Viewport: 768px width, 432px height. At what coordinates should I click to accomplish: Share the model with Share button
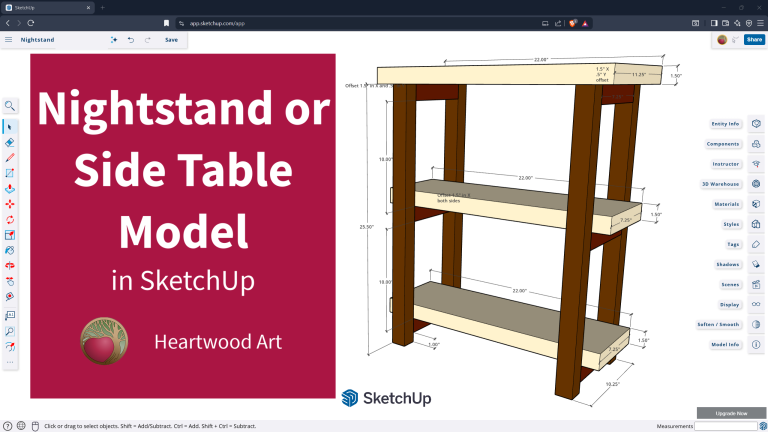click(754, 40)
